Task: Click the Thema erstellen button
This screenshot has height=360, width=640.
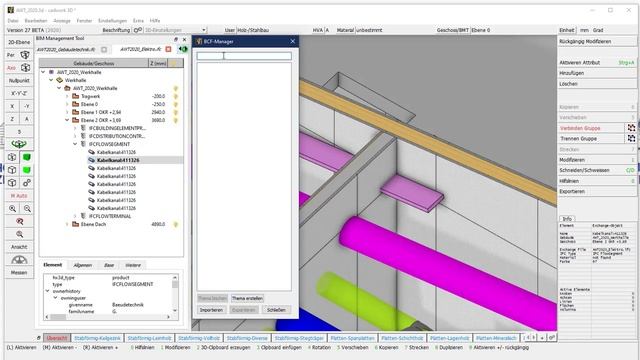Action: point(247,298)
